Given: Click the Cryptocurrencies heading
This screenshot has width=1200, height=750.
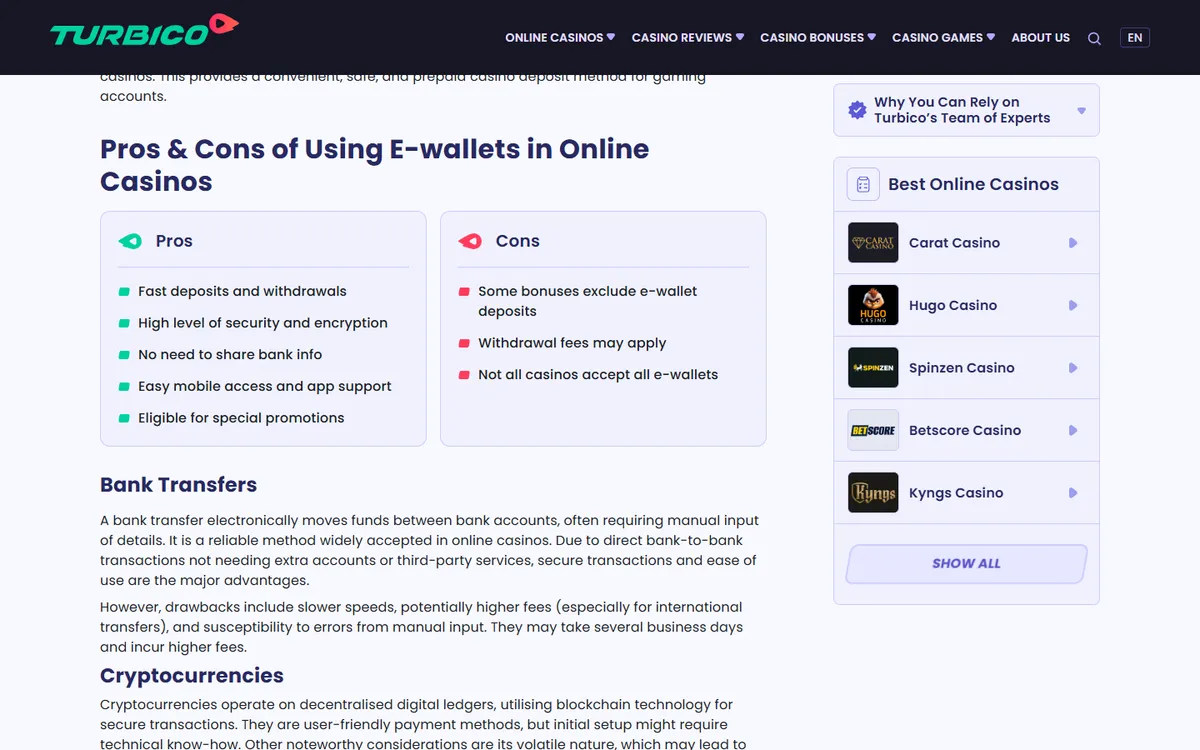Looking at the screenshot, I should point(192,675).
